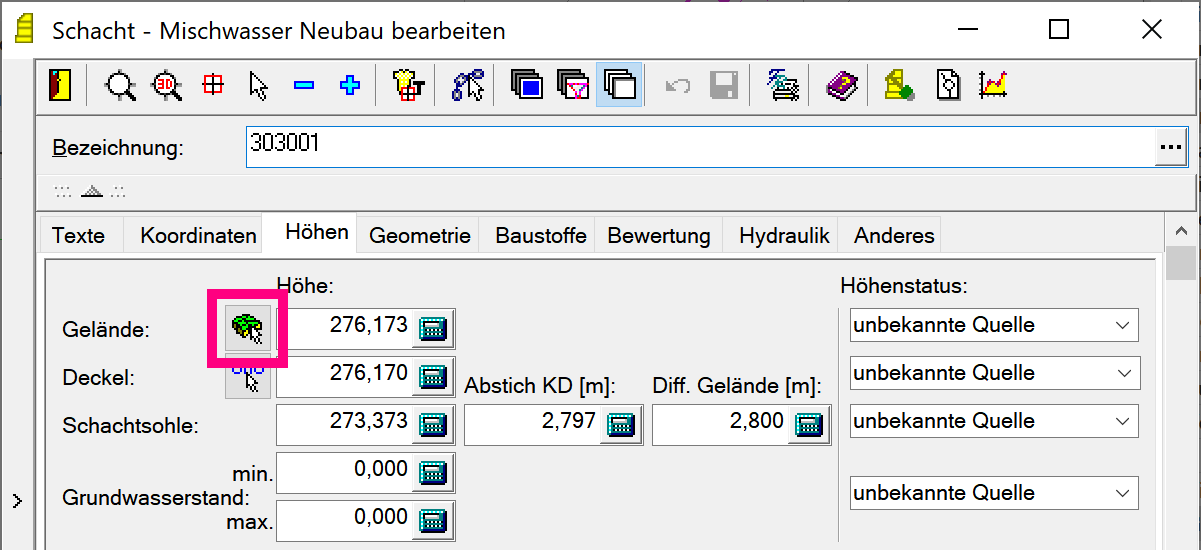This screenshot has height=550, width=1201.
Task: Open calculator for Schachtsohle height
Action: (432, 424)
